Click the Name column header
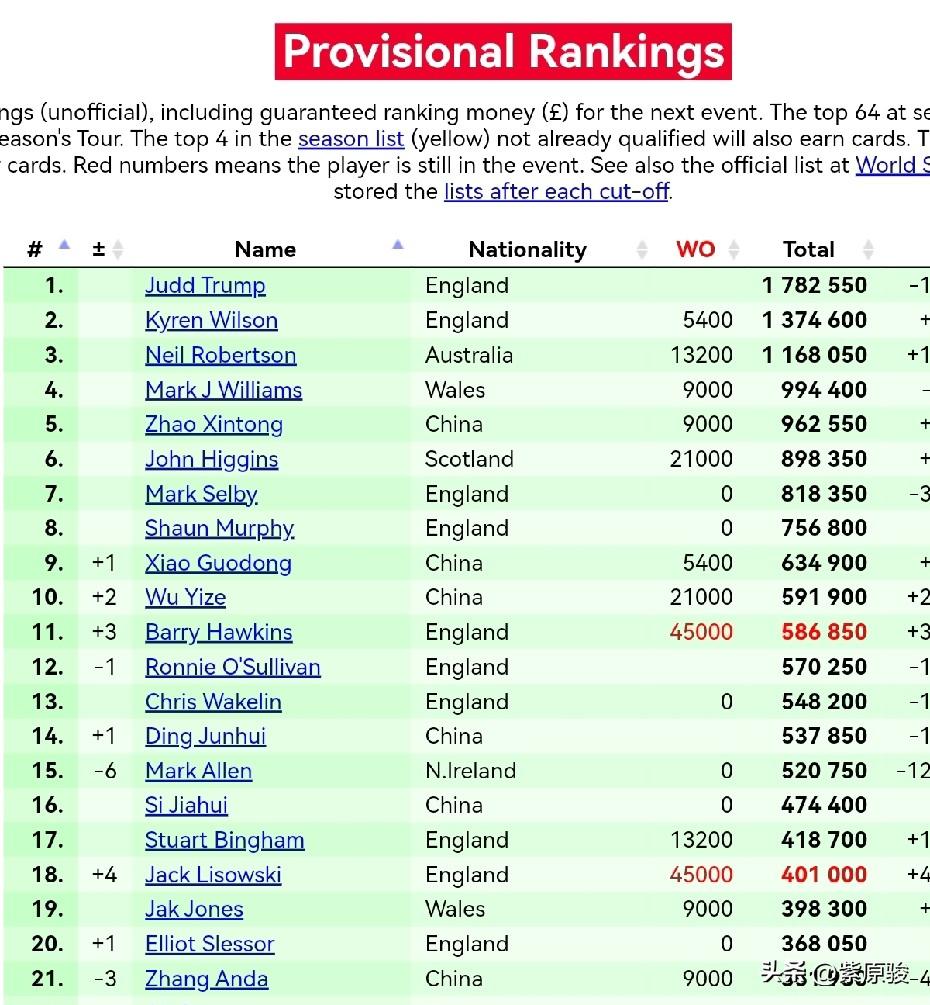 click(265, 249)
